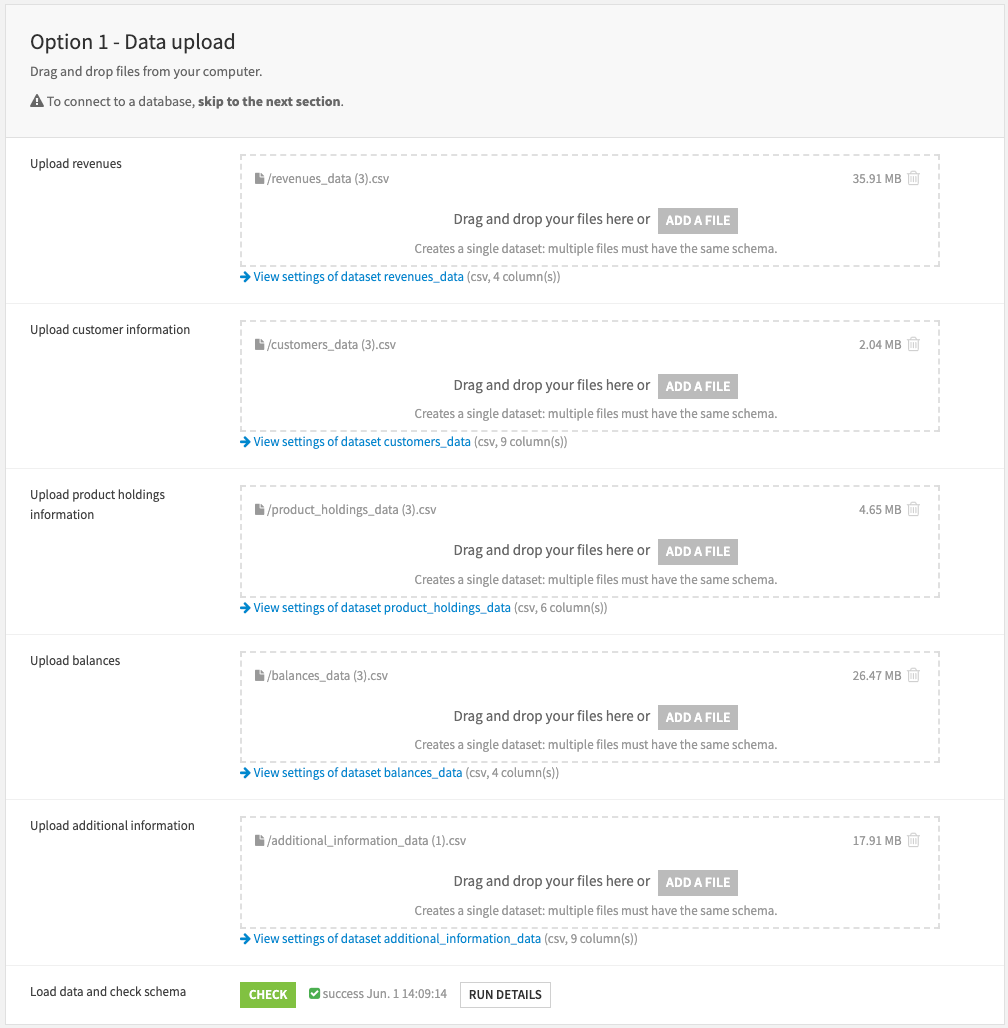Click the trash icon beside additional_information_data file
Screen dimensions: 1008x1028
913,840
